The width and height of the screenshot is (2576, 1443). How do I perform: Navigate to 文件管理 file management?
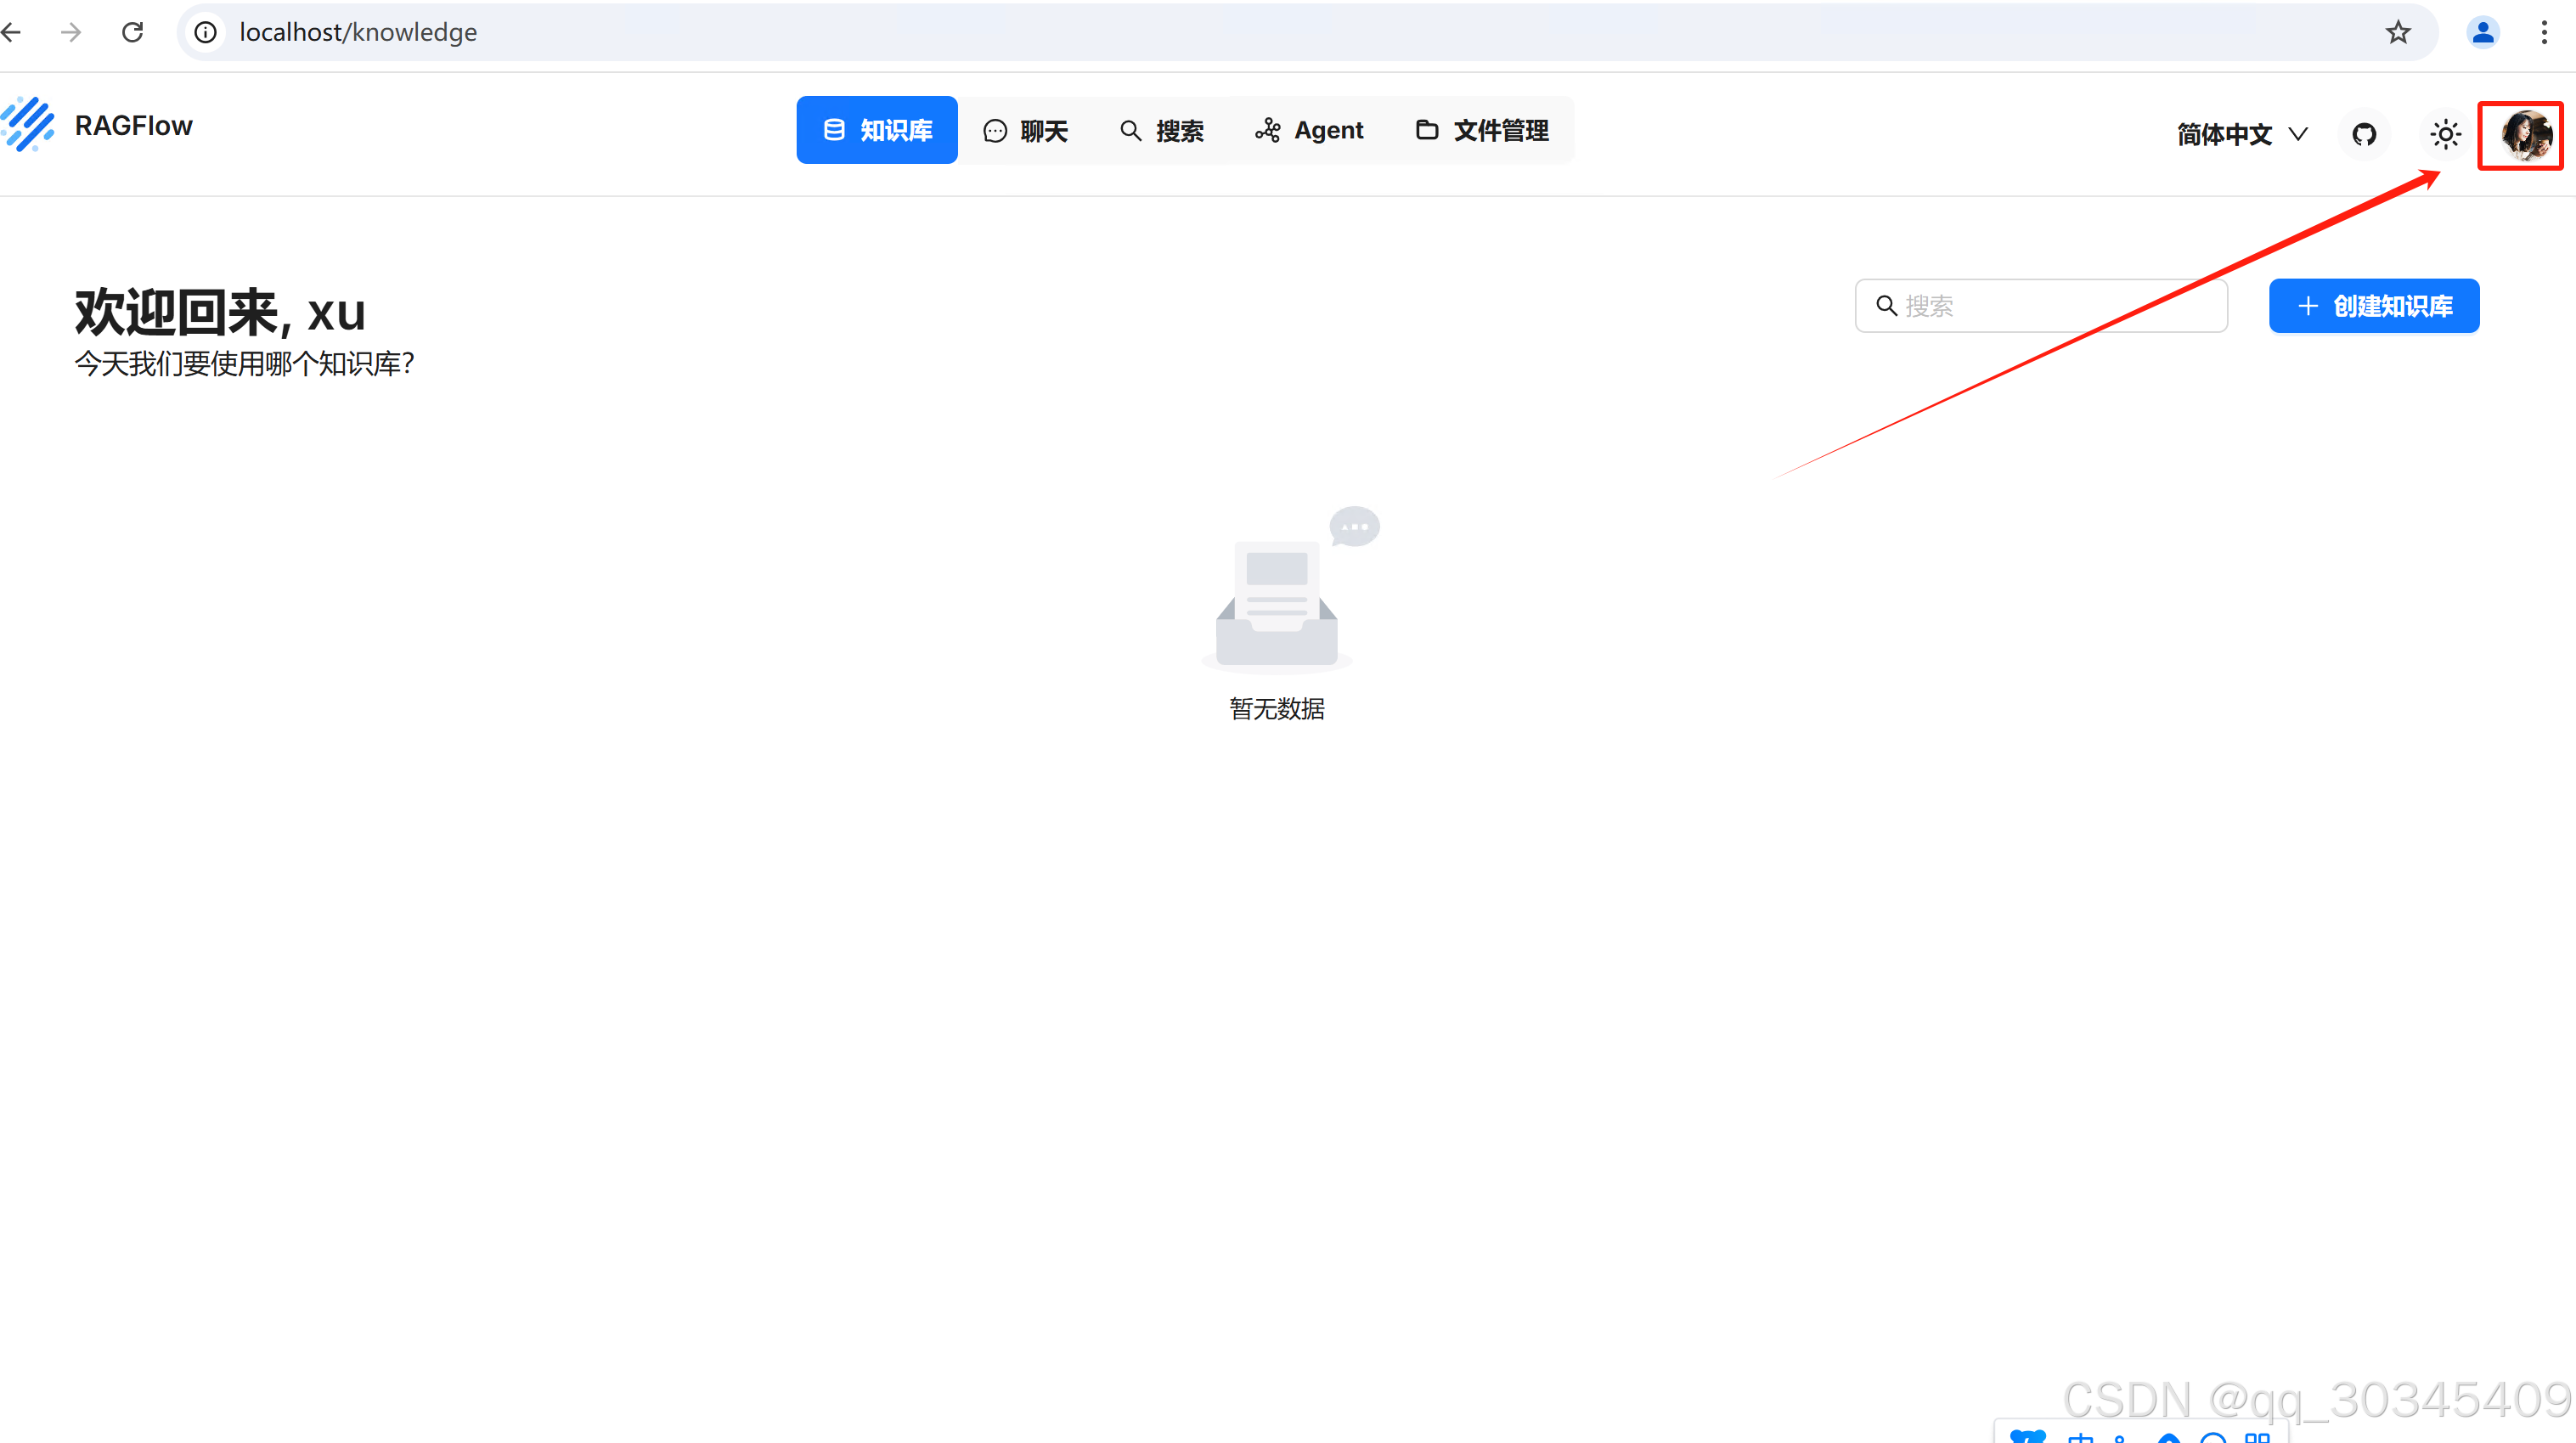(x=1483, y=131)
